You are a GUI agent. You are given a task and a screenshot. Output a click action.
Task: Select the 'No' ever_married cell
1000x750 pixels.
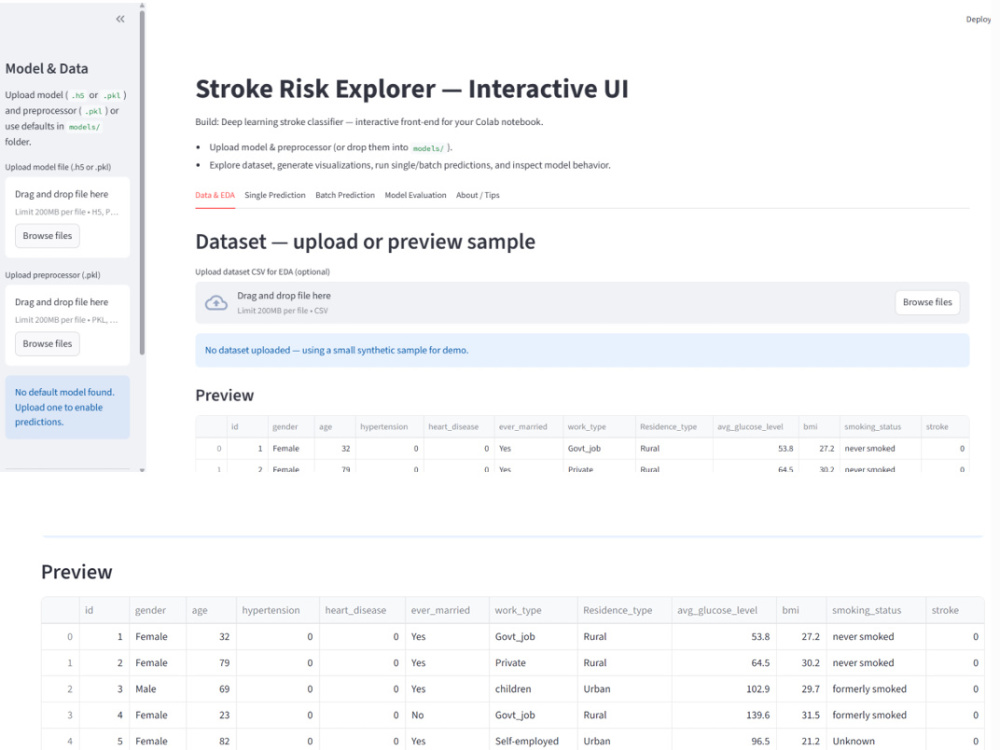[447, 715]
